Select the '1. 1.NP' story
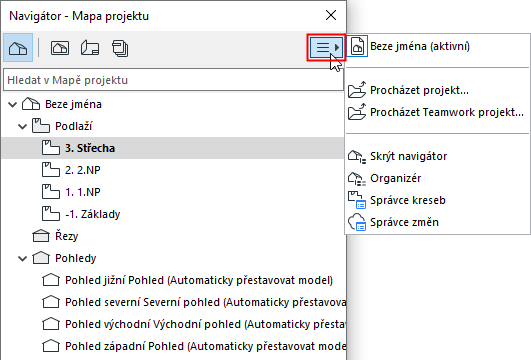This screenshot has width=531, height=360. coord(173,192)
